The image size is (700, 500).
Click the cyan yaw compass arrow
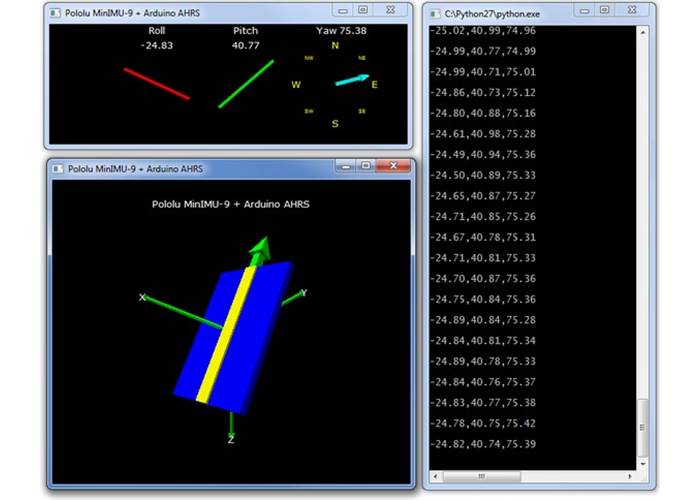(x=351, y=80)
